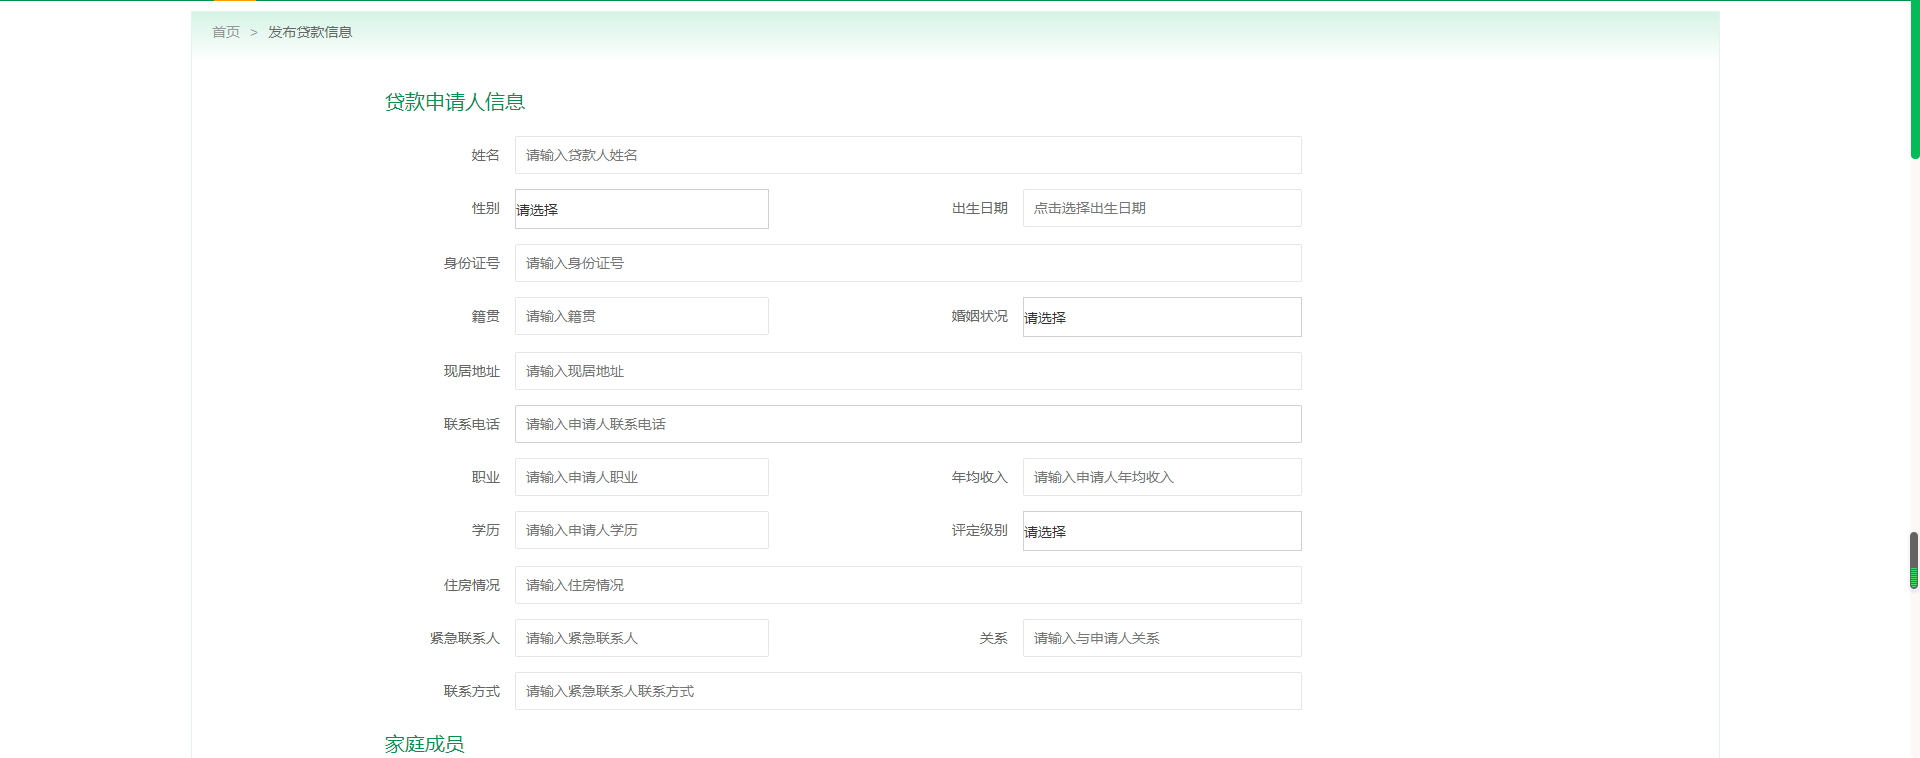
Task: Click the 身份证号 ID number input
Action: (907, 263)
